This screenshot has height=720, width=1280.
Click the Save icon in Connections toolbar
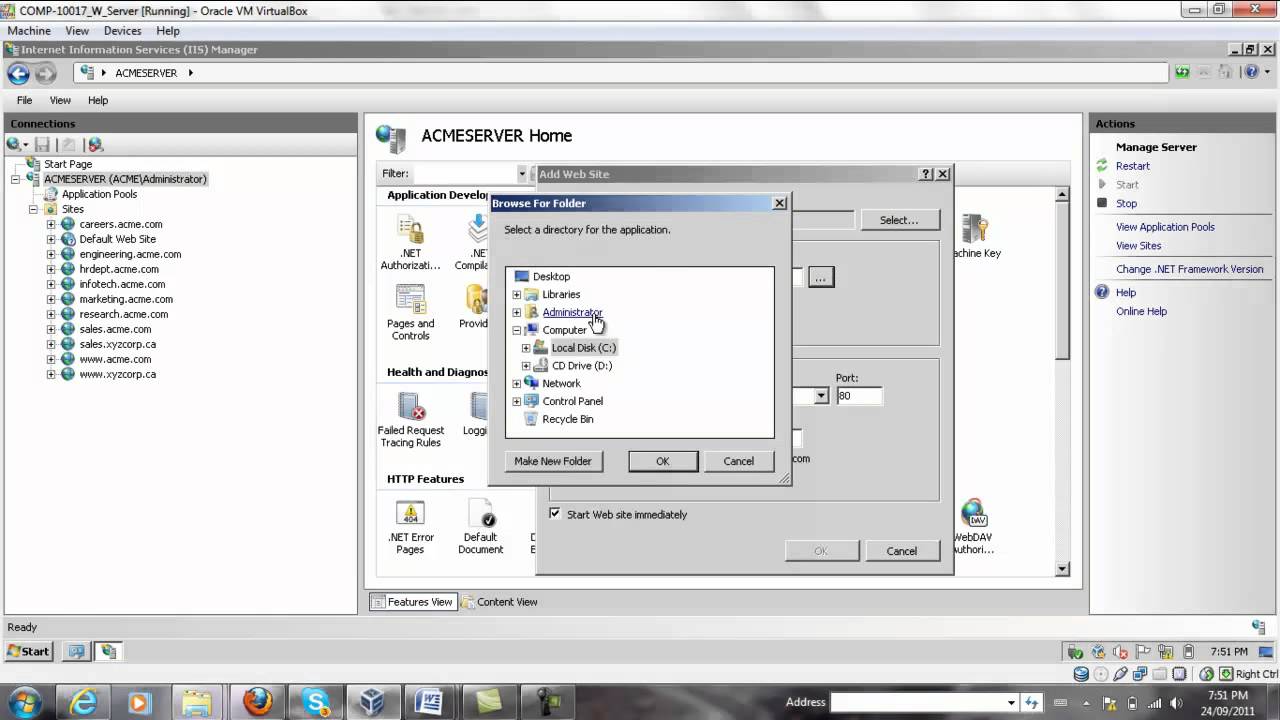click(42, 145)
